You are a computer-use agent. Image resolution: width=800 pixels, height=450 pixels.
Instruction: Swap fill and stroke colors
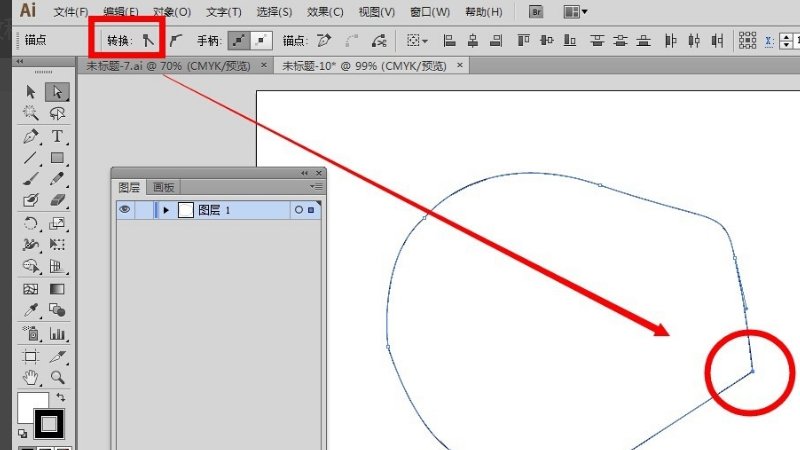pos(61,397)
